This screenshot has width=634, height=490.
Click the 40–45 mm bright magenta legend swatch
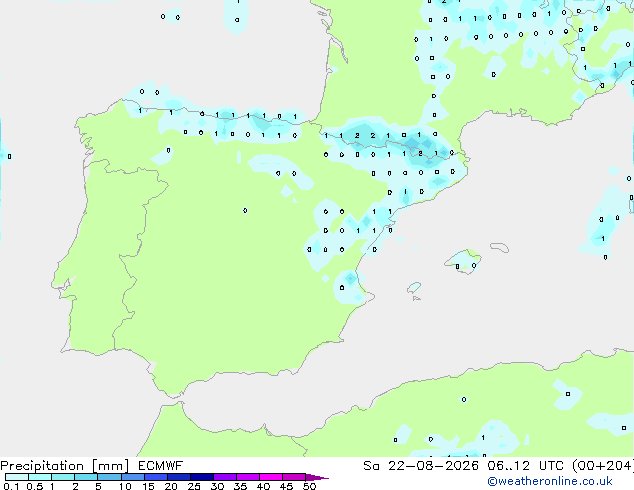click(271, 477)
